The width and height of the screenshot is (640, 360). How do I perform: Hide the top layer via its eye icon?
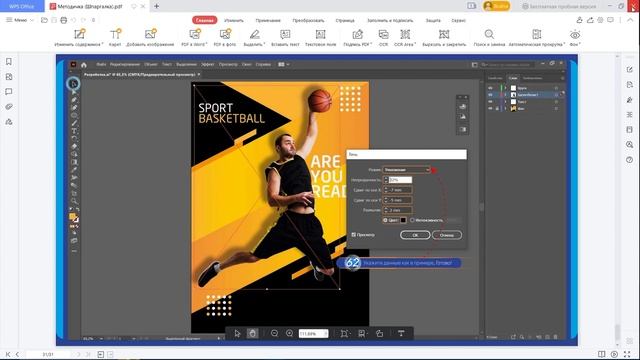point(490,88)
